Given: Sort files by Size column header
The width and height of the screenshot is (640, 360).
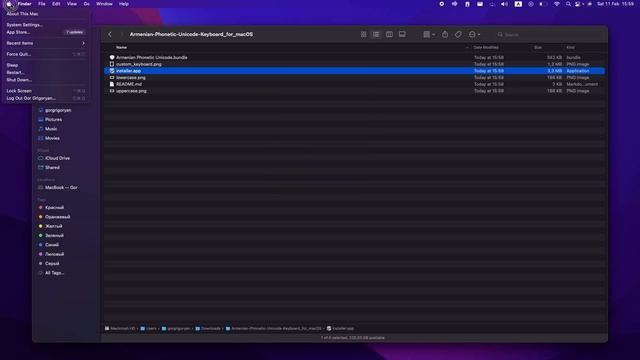Looking at the screenshot, I should point(538,47).
